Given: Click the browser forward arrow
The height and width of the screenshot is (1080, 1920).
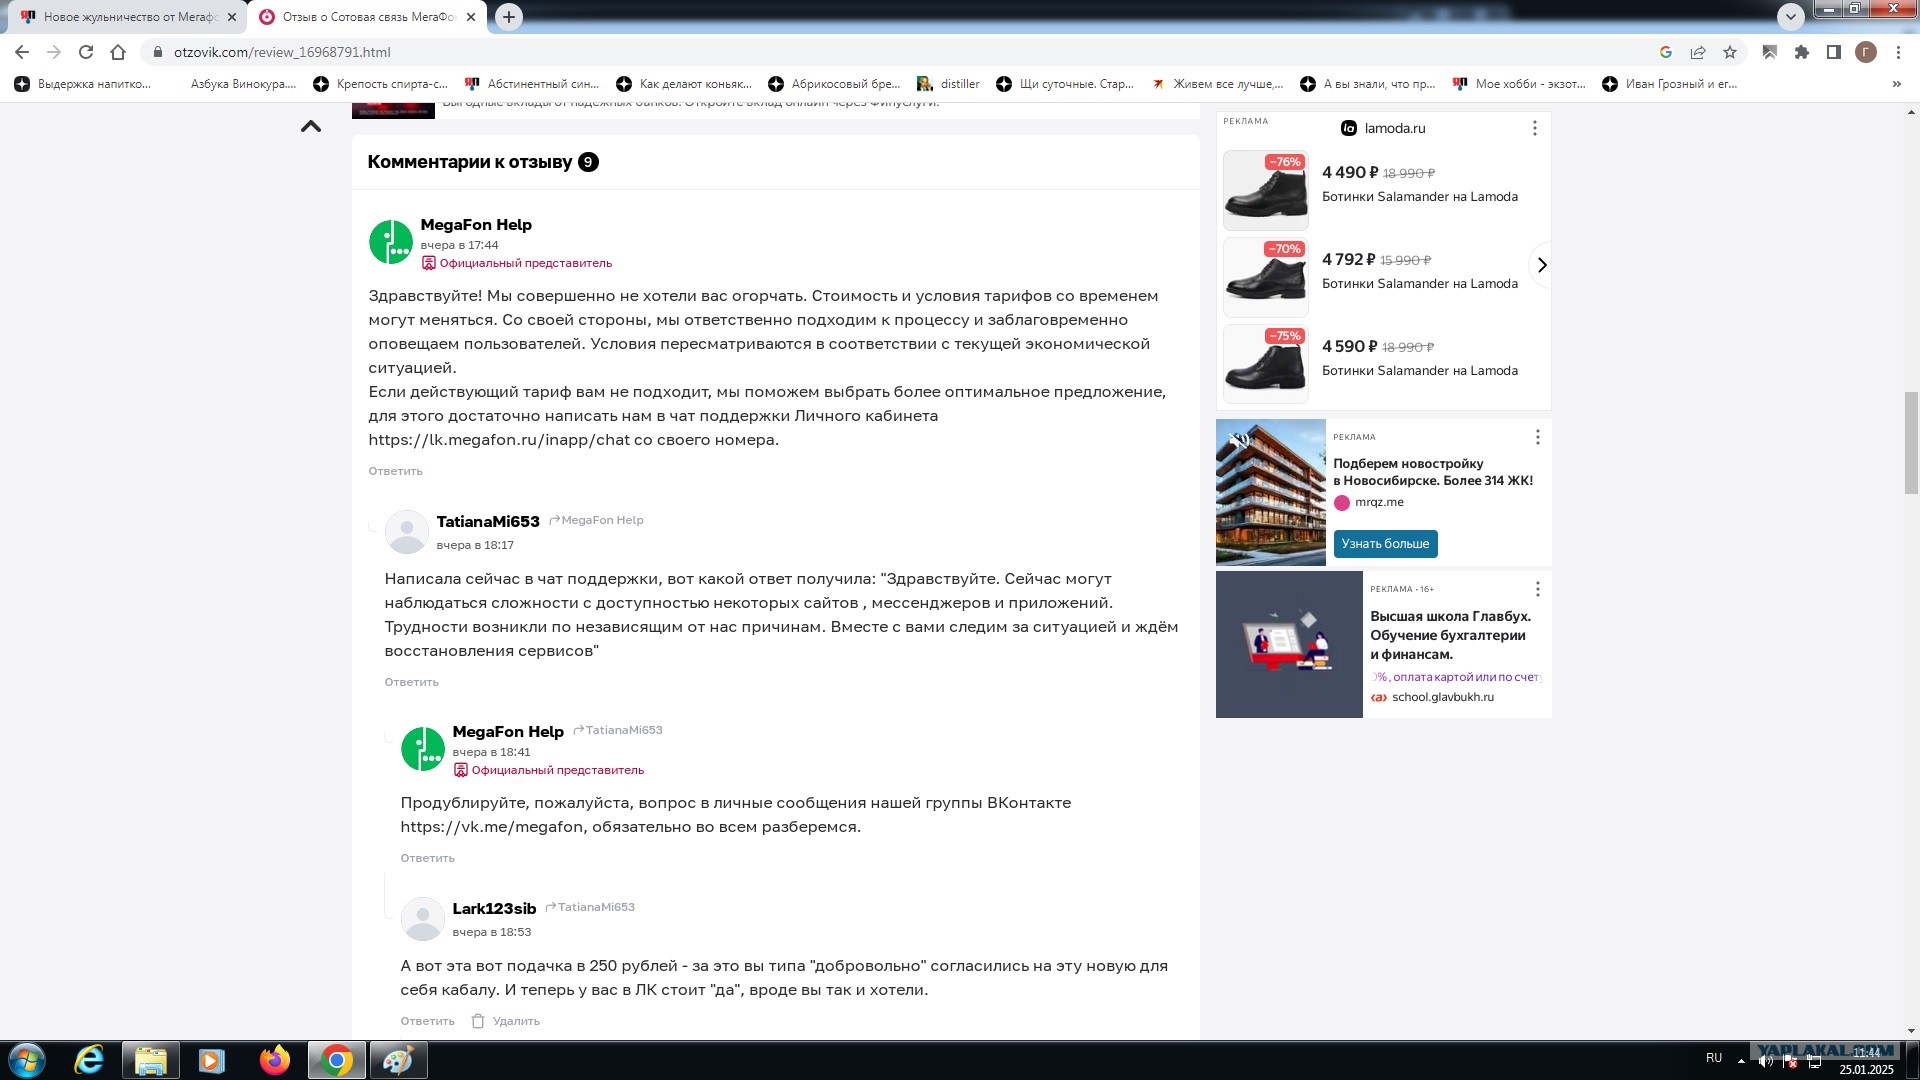Looking at the screenshot, I should 54,52.
